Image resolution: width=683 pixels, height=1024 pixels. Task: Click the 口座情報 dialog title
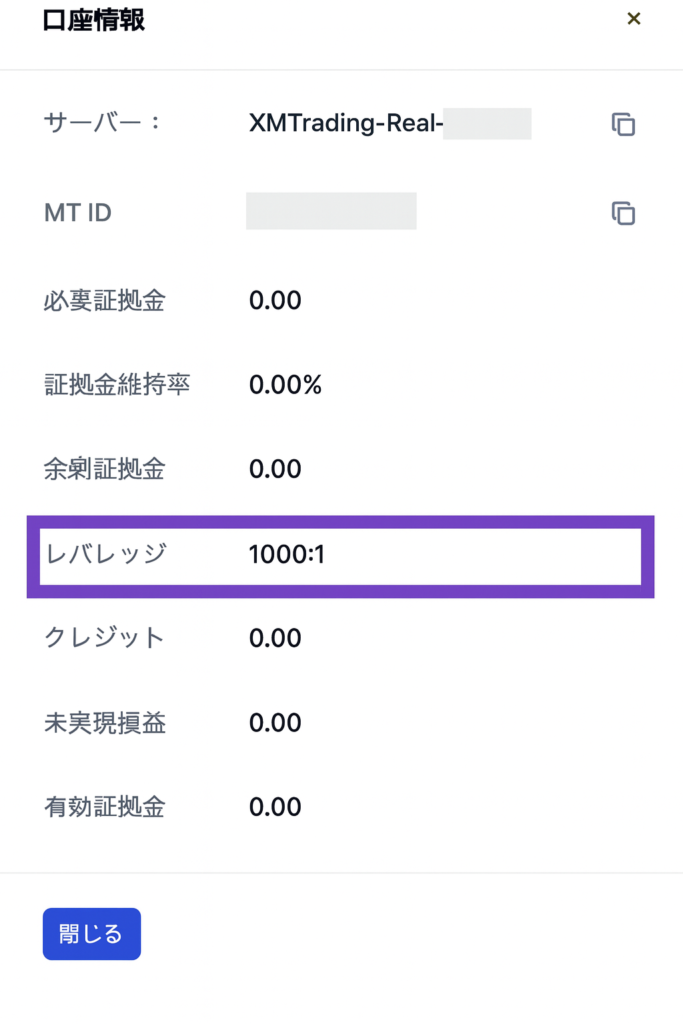click(x=94, y=20)
